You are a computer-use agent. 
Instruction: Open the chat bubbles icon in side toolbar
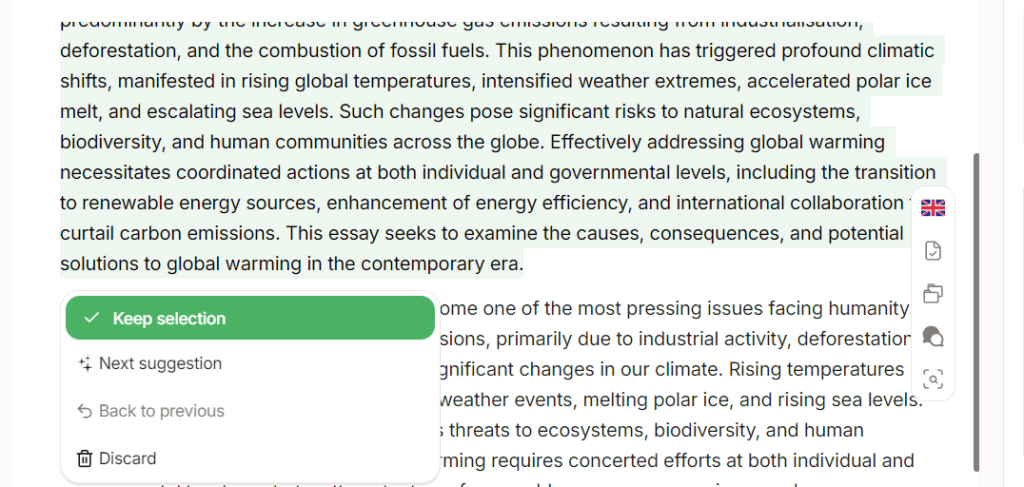(x=933, y=337)
